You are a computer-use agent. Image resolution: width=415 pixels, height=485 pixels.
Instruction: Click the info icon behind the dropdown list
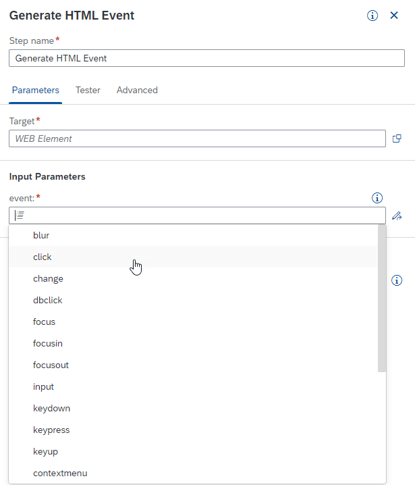click(x=397, y=280)
